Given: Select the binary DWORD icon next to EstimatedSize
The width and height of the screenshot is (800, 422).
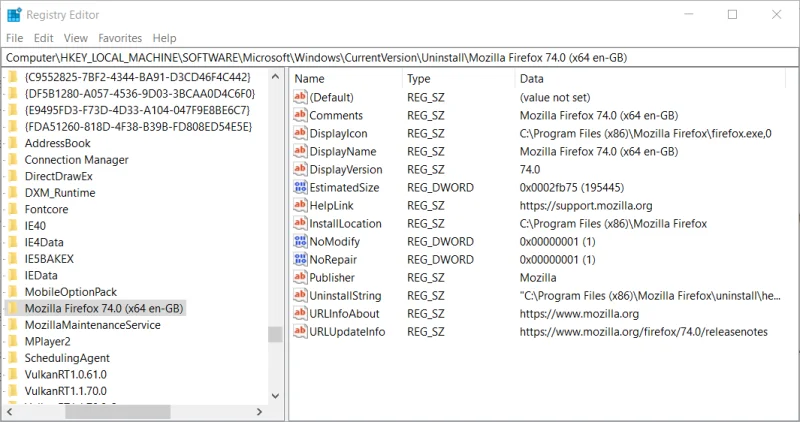Looking at the screenshot, I should click(300, 187).
